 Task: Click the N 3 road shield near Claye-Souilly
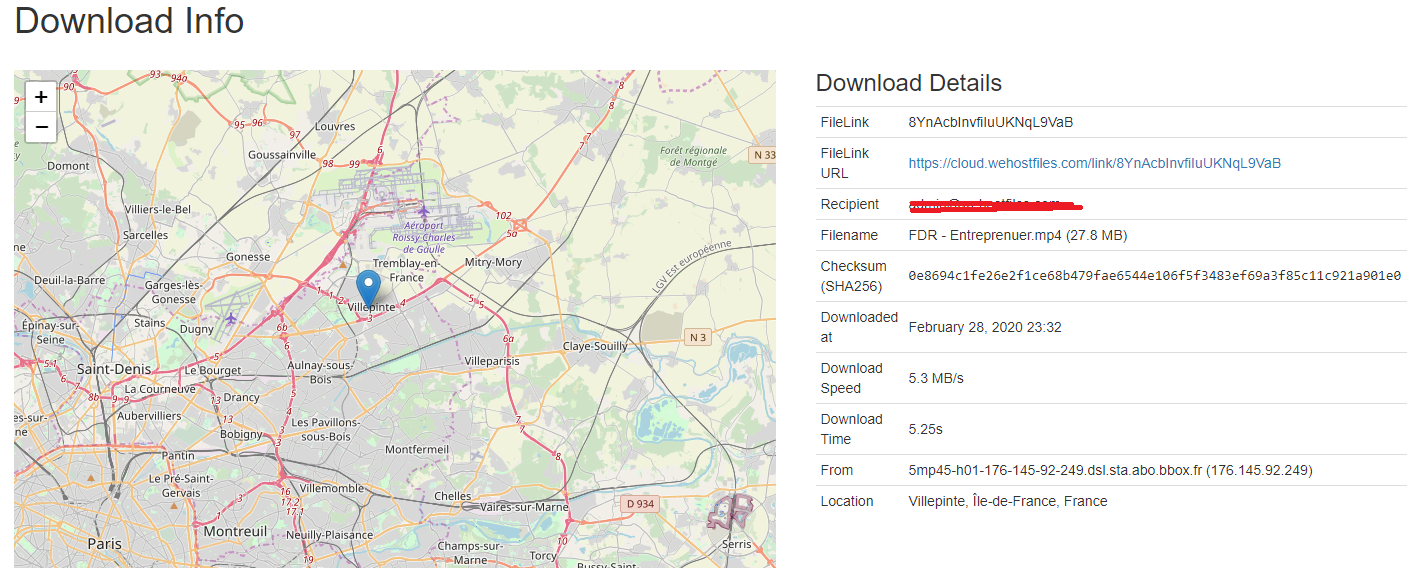(x=698, y=337)
